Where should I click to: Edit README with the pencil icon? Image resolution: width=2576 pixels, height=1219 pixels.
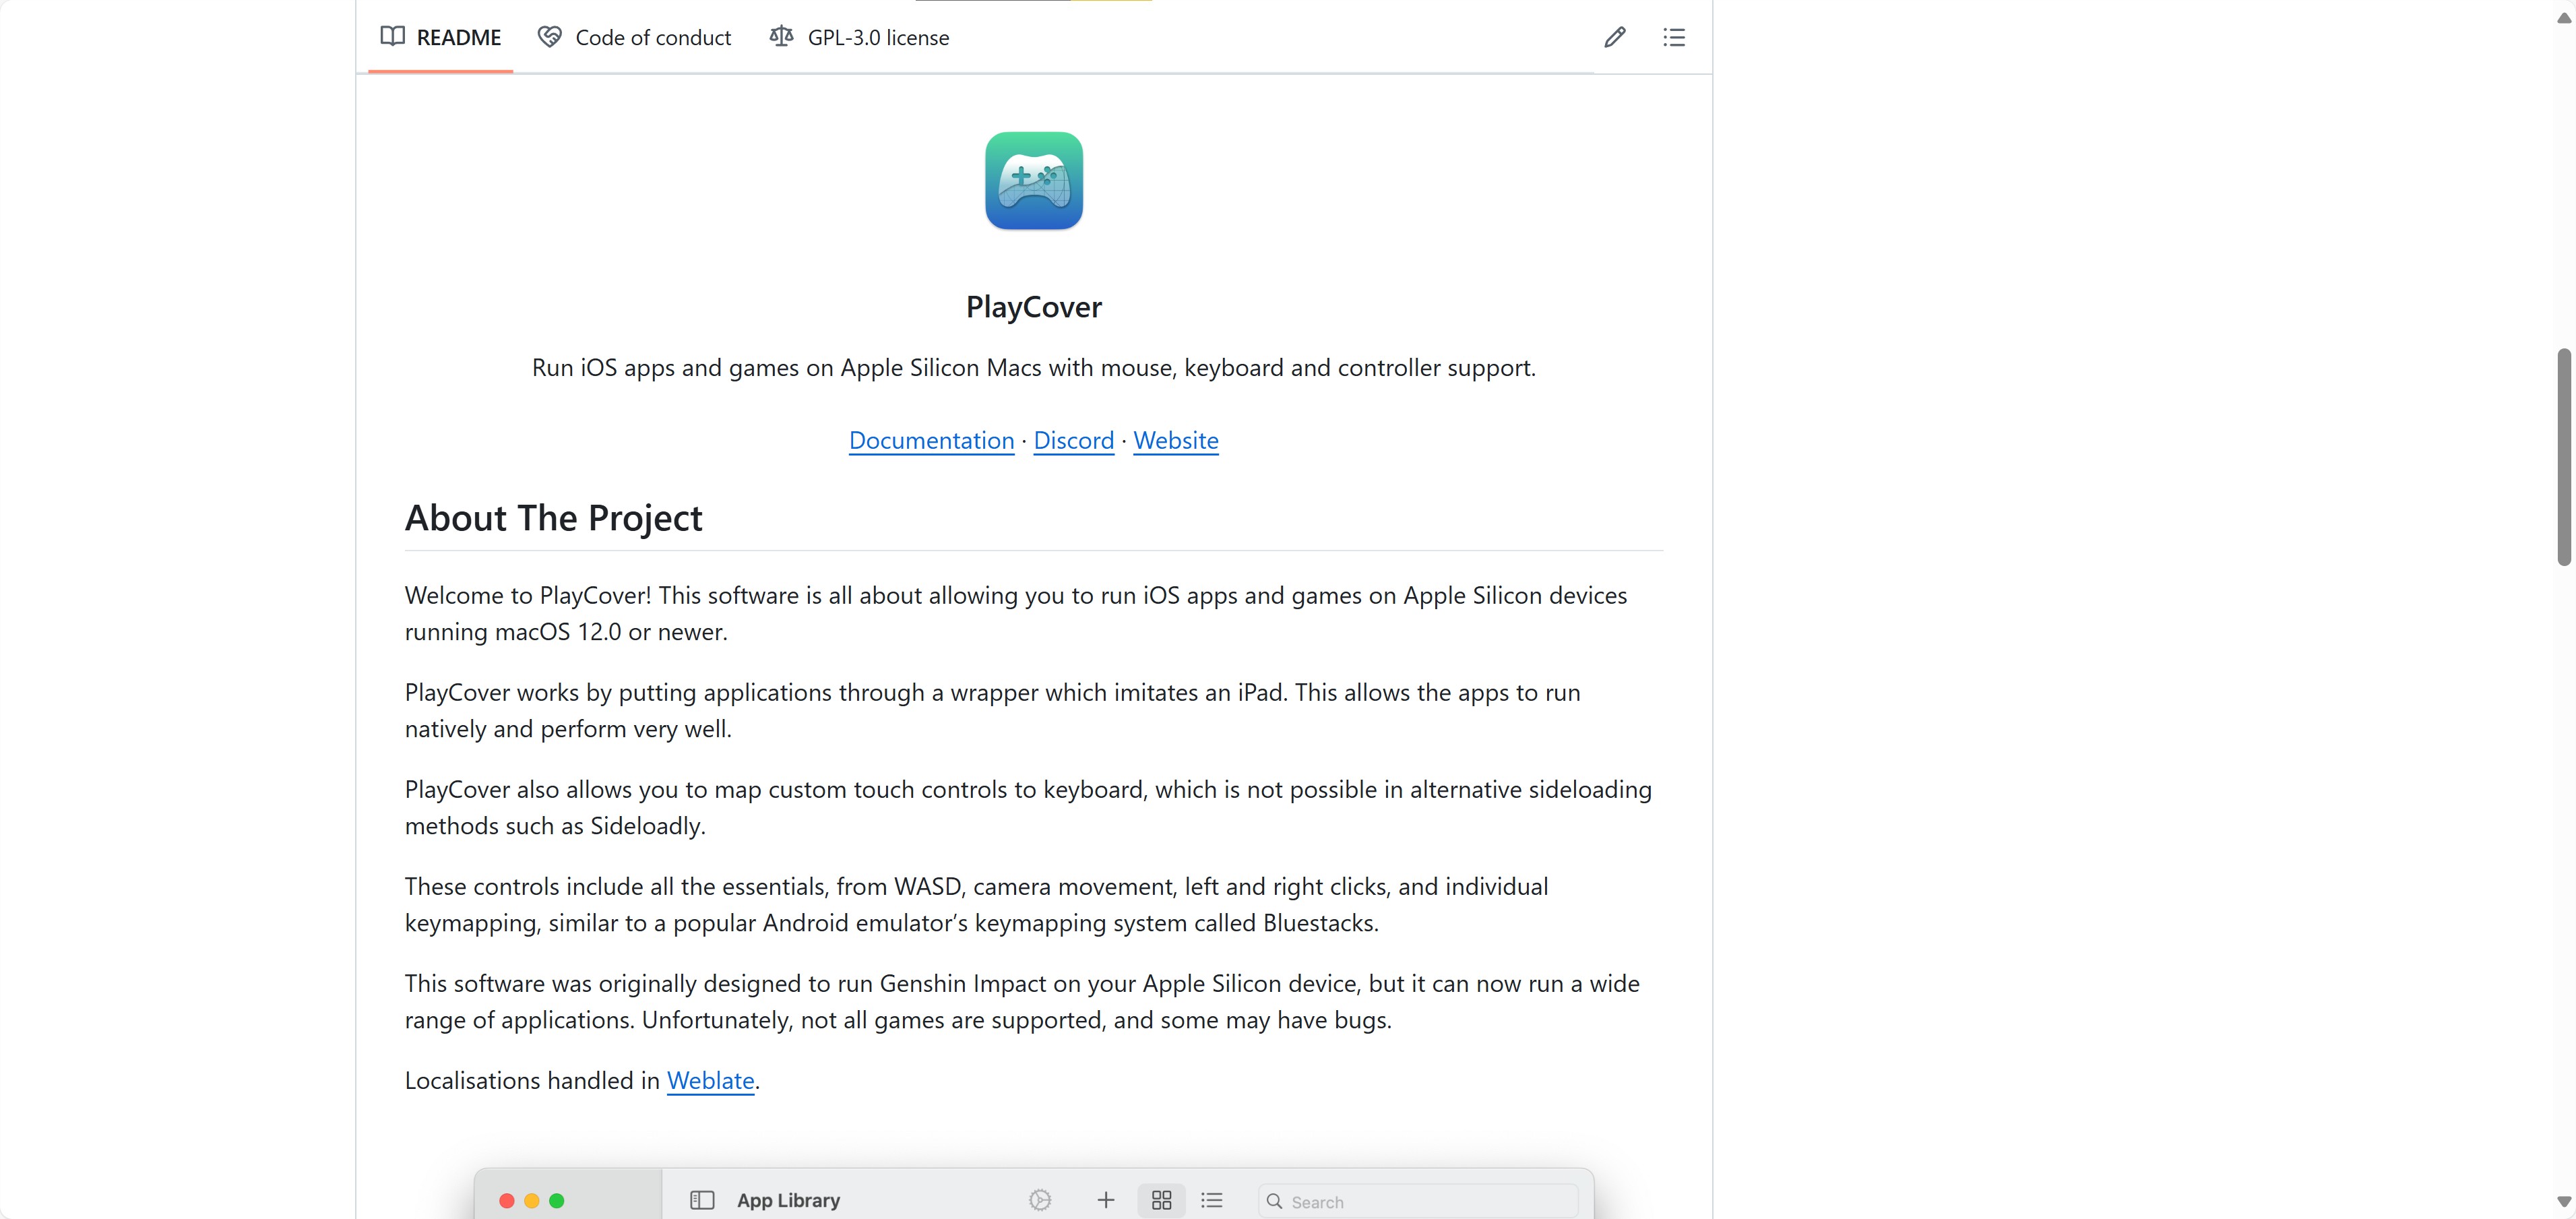[1615, 37]
